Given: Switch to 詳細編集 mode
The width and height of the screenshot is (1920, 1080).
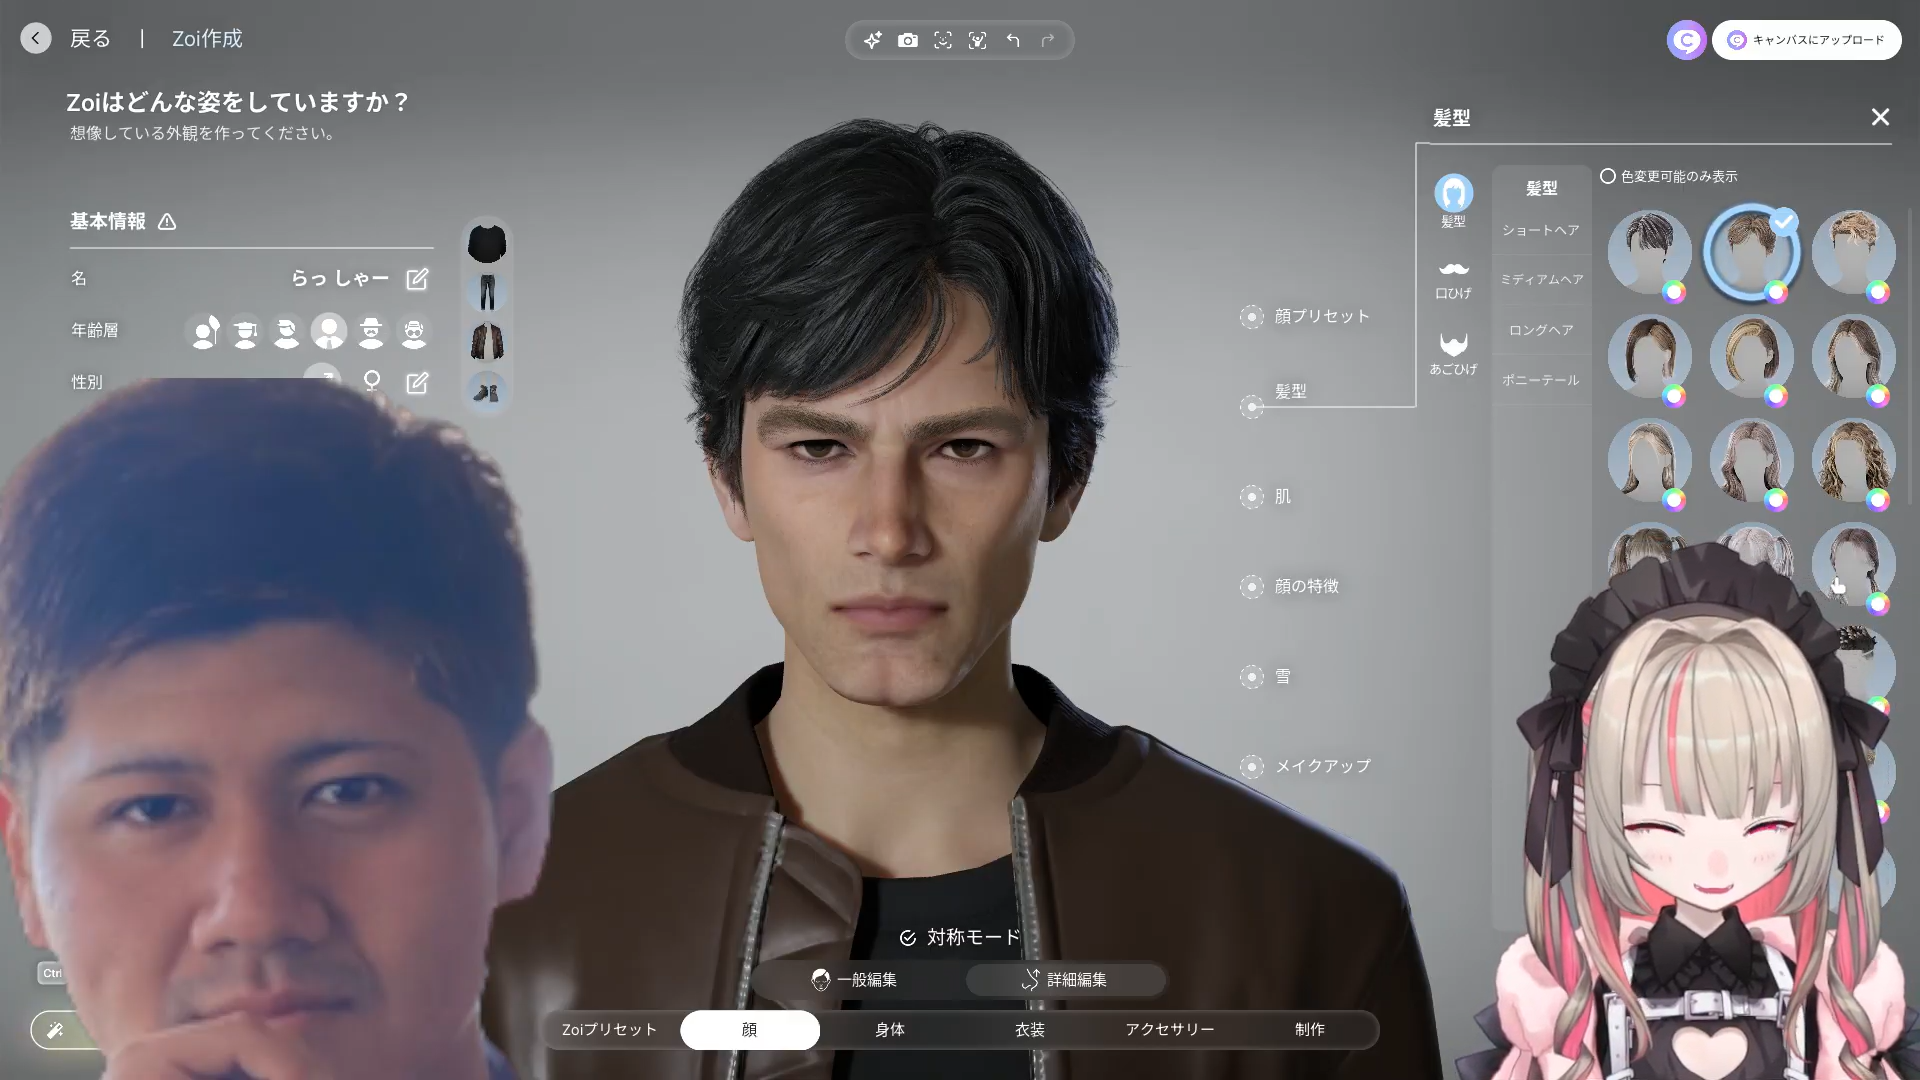Looking at the screenshot, I should point(1066,980).
